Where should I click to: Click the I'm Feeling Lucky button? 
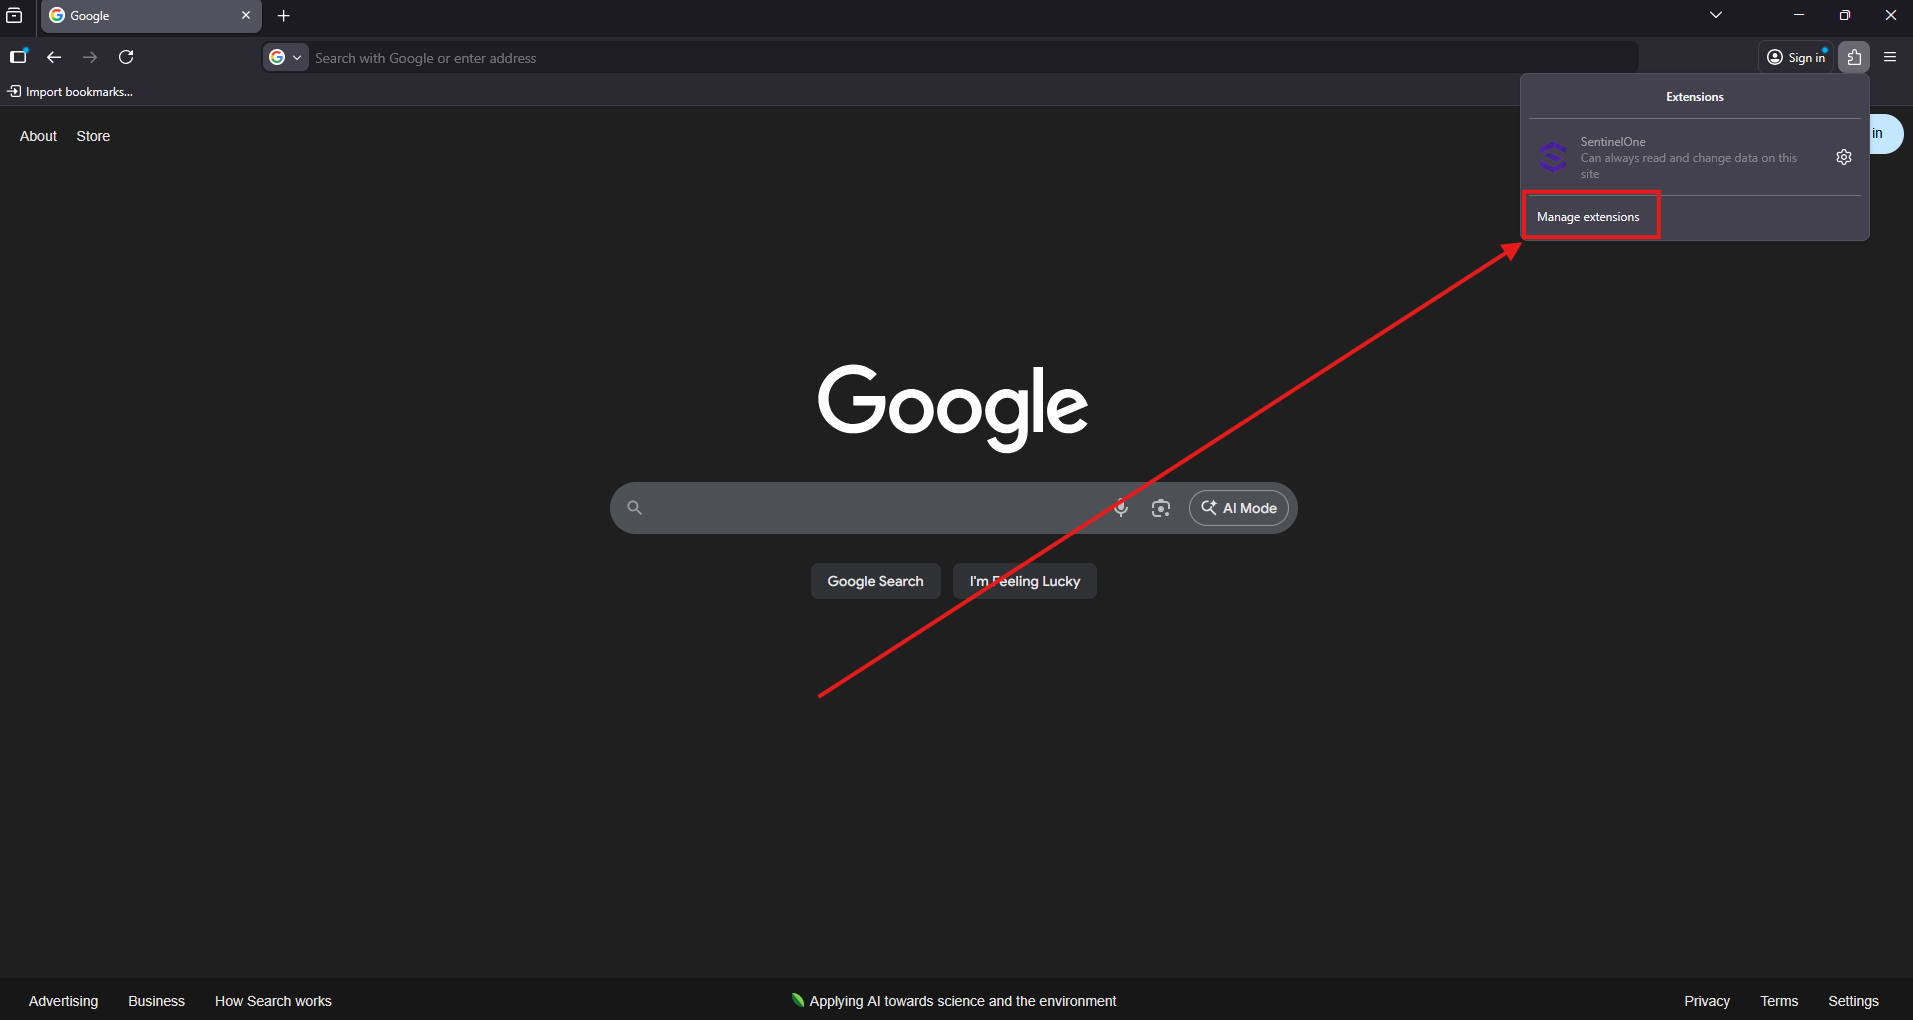point(1025,581)
